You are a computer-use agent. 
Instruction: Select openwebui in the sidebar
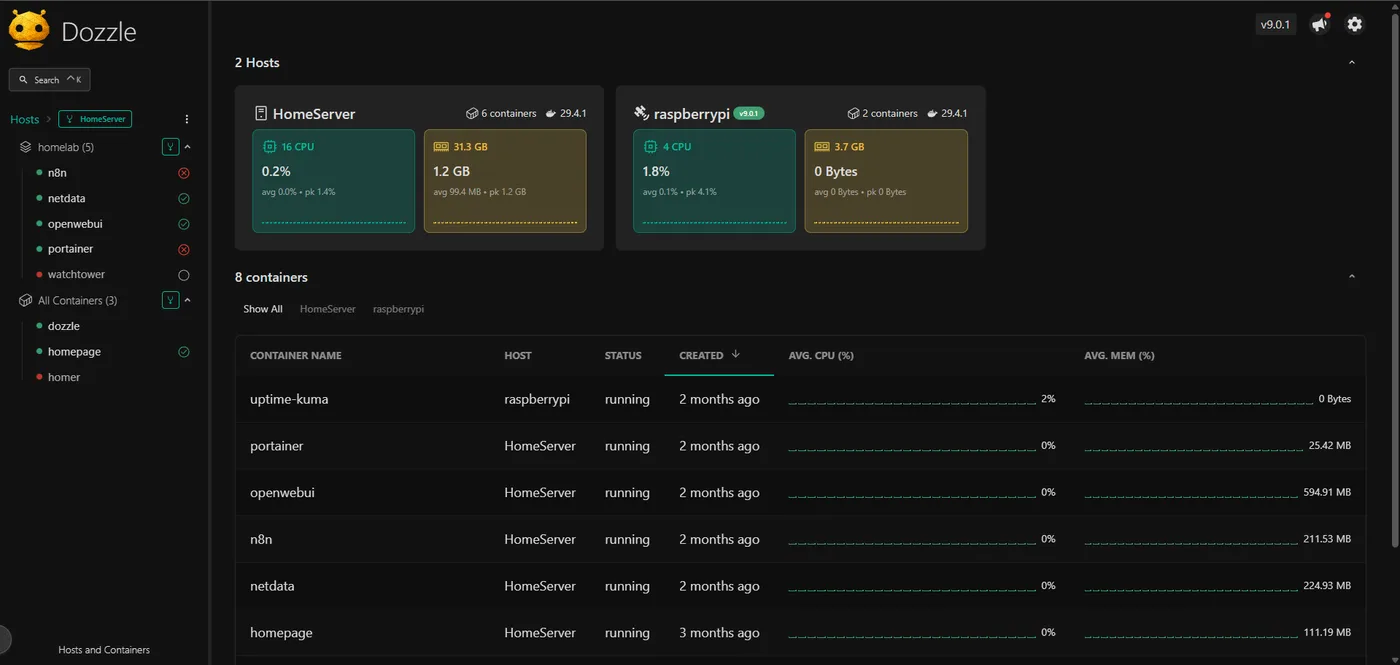coord(75,224)
